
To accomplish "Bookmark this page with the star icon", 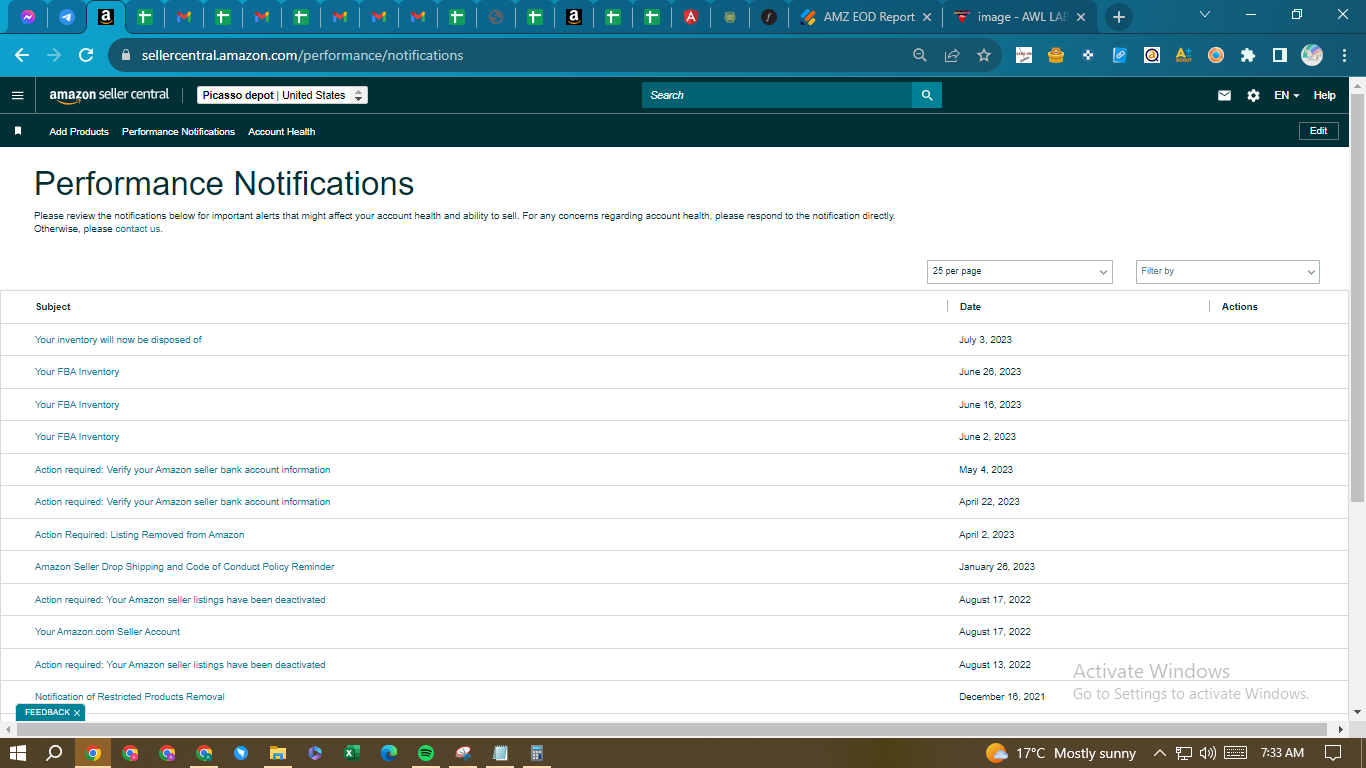I will point(984,55).
